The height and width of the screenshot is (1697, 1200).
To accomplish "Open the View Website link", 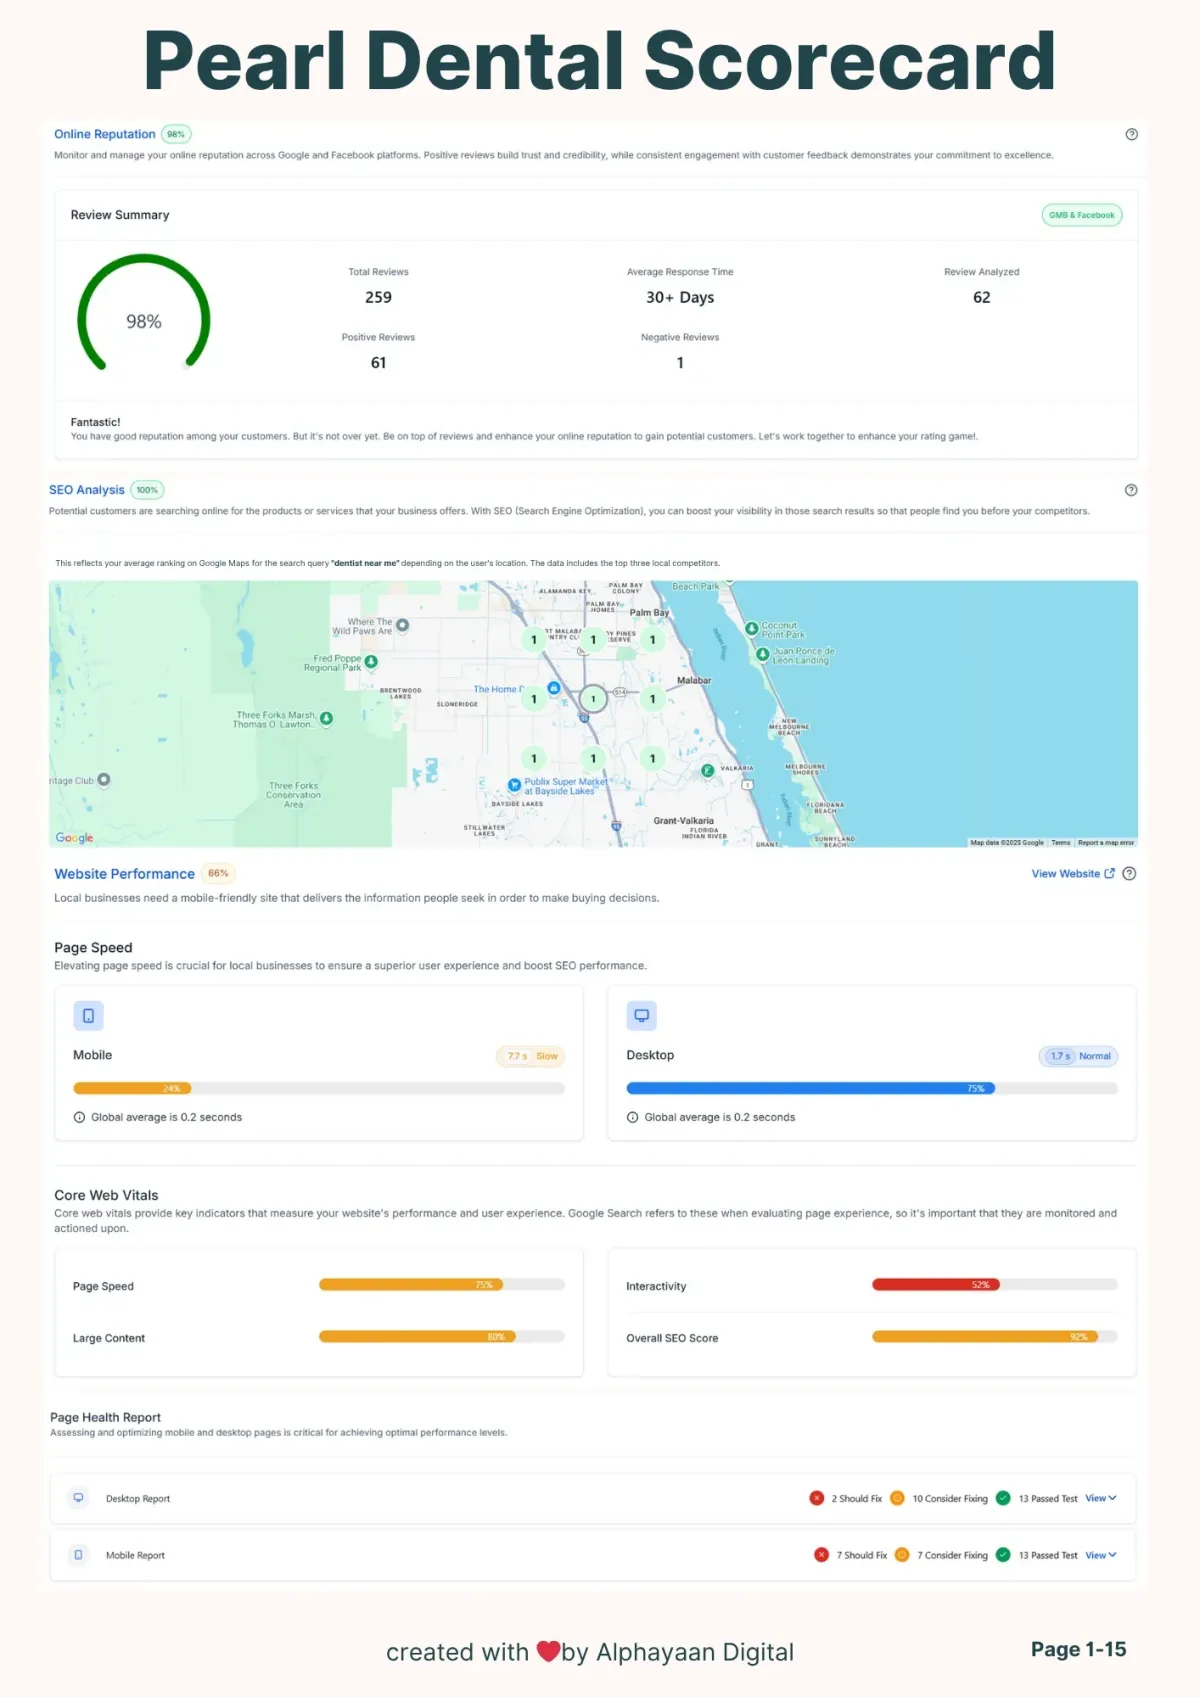I will tap(1066, 873).
